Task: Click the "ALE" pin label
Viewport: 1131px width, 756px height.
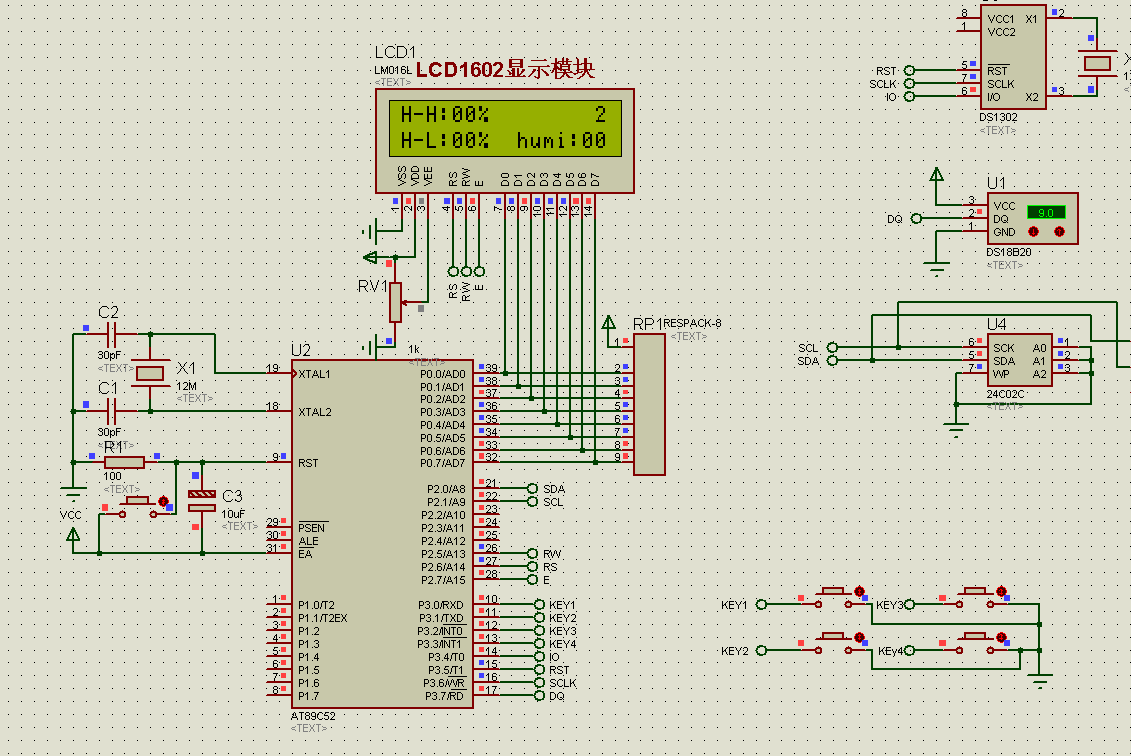Action: (309, 541)
